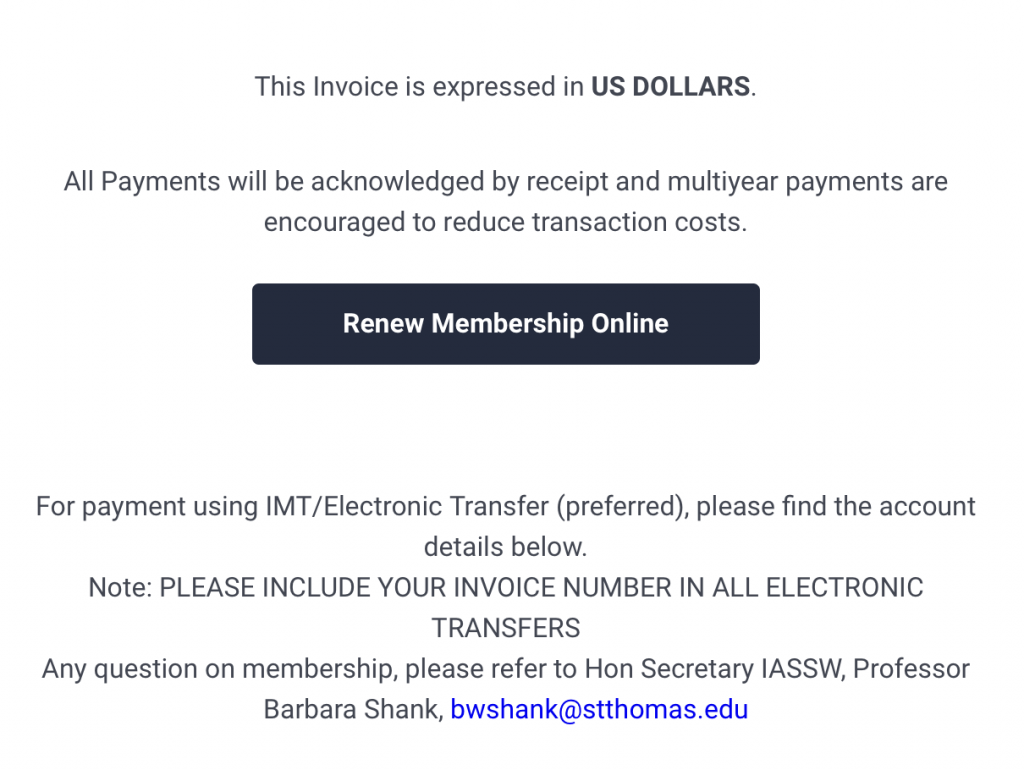Screen dimensions: 1024x770
Task: Click the name 'Barbara Shank,' before the email
Action: [x=354, y=709]
